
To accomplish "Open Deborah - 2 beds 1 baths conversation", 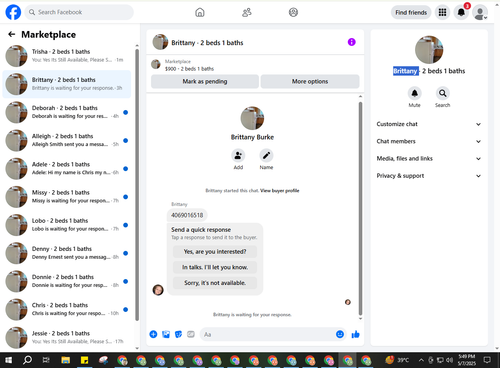I will pyautogui.click(x=67, y=112).
